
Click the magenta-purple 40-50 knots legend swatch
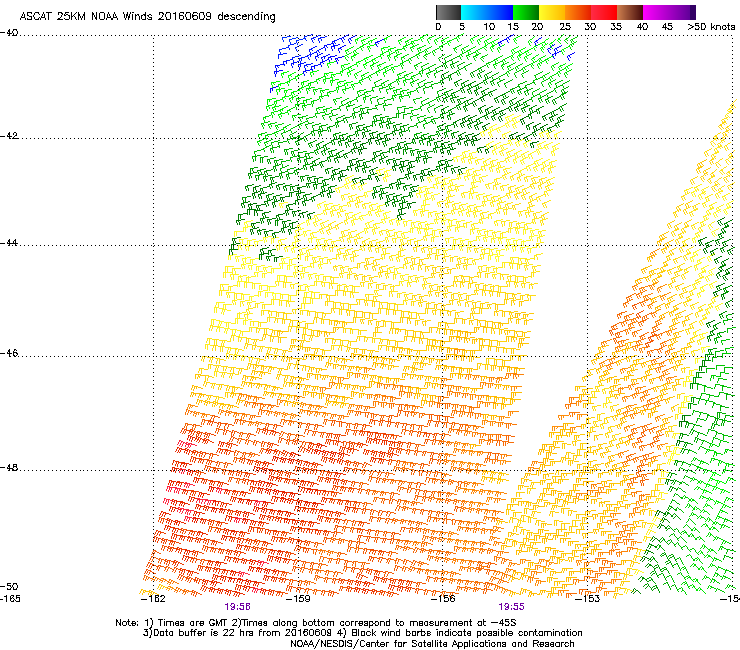669,12
